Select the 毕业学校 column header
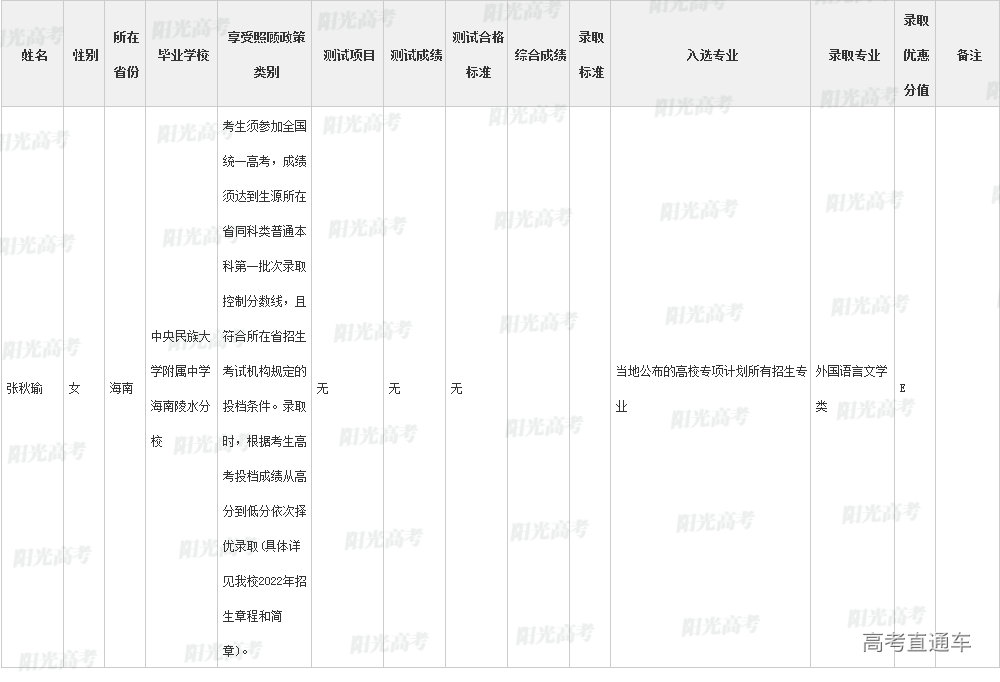1000x682 pixels. [182, 55]
